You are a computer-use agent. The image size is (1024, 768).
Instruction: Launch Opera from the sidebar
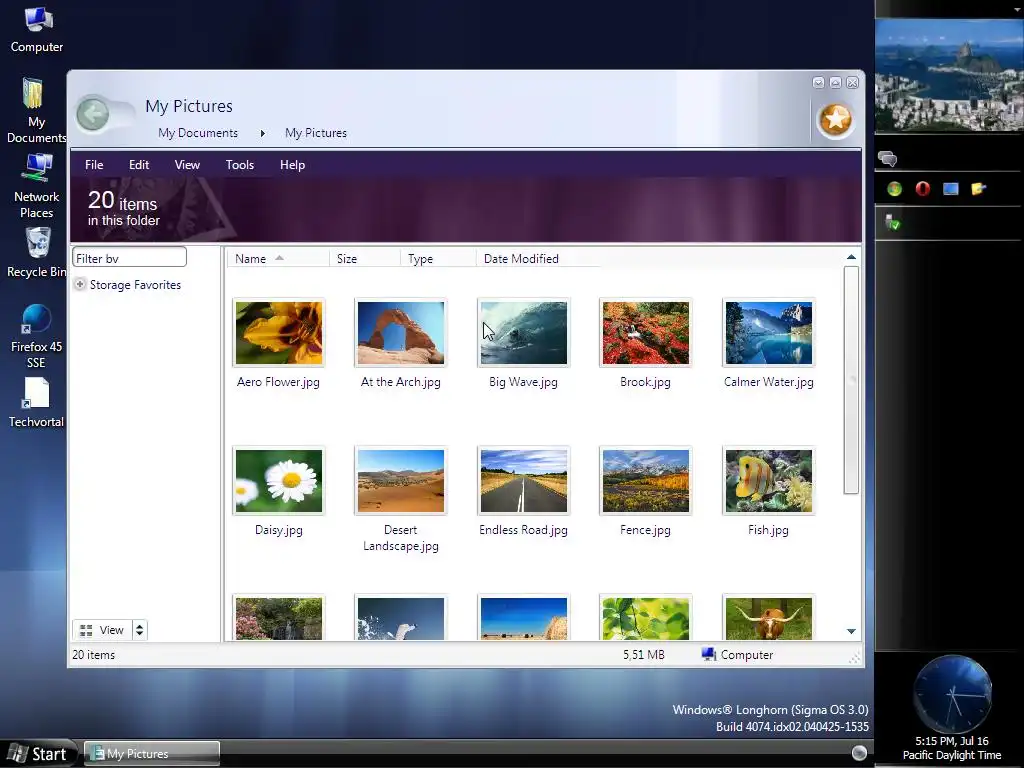coord(923,189)
